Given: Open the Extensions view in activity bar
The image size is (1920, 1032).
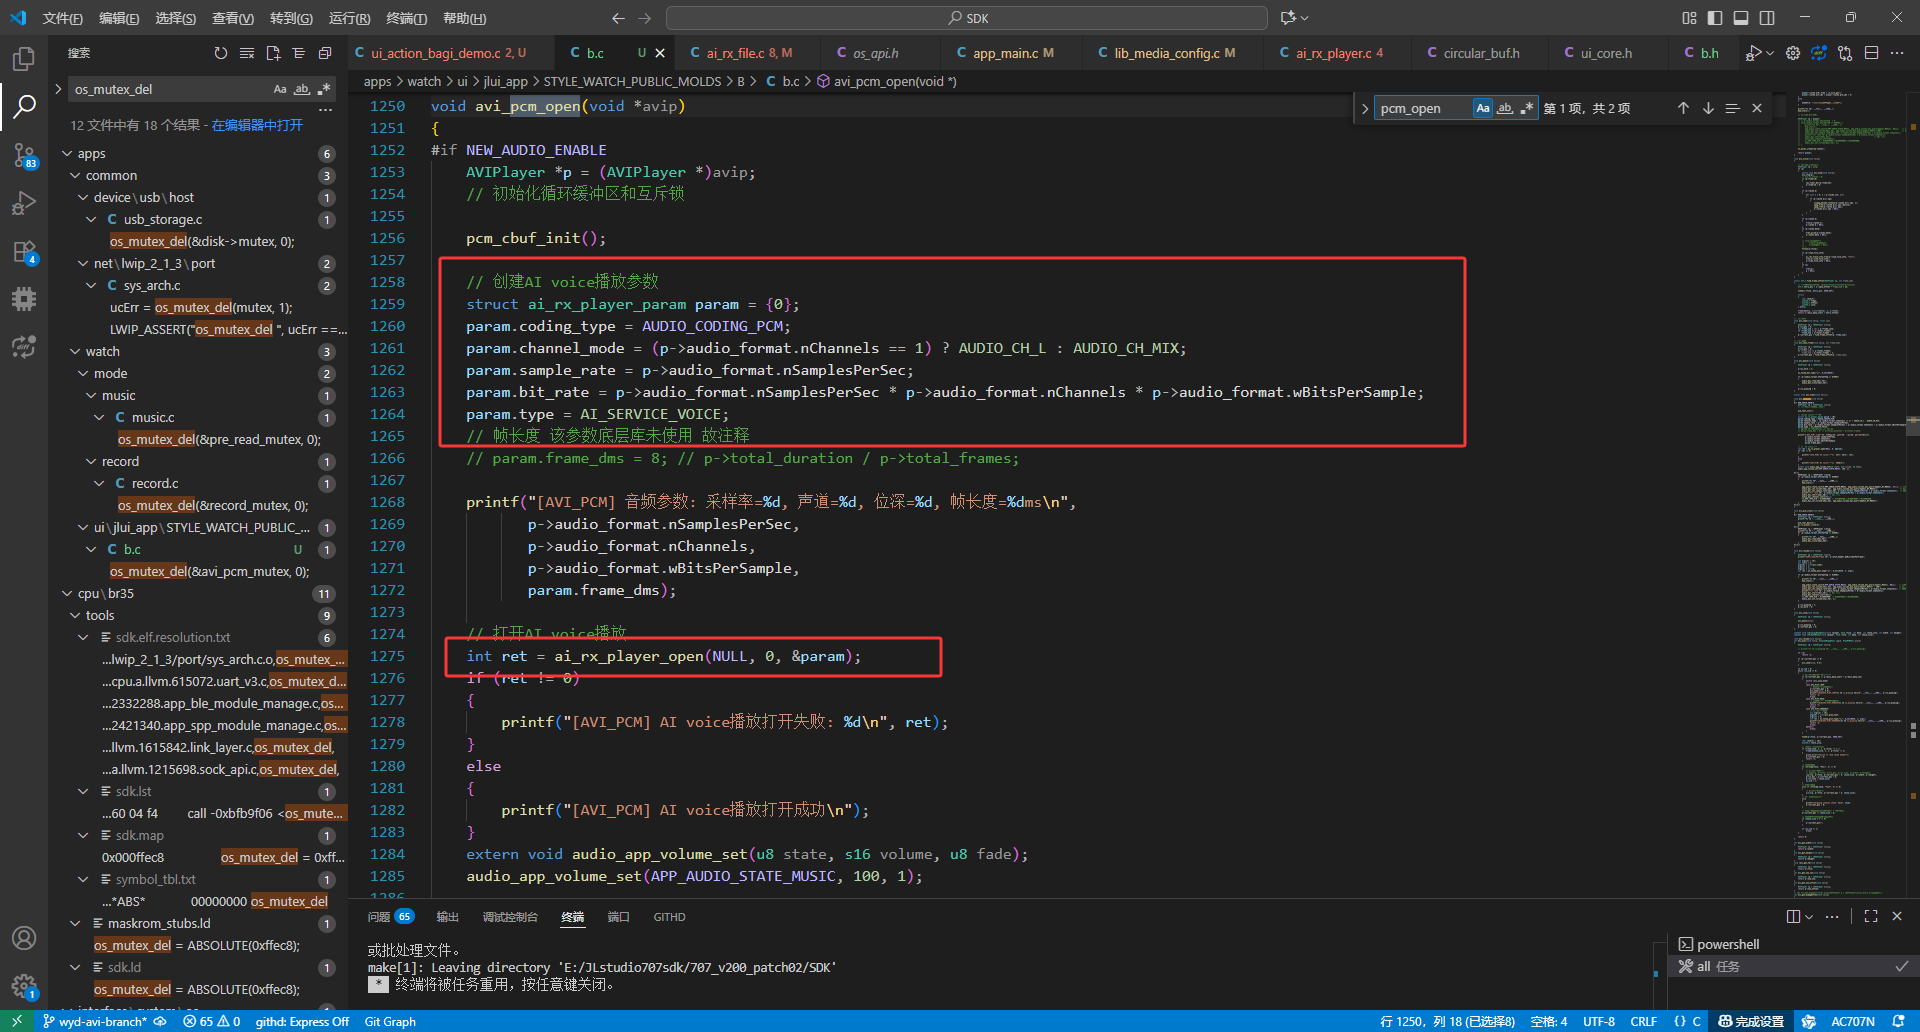Looking at the screenshot, I should pos(24,251).
